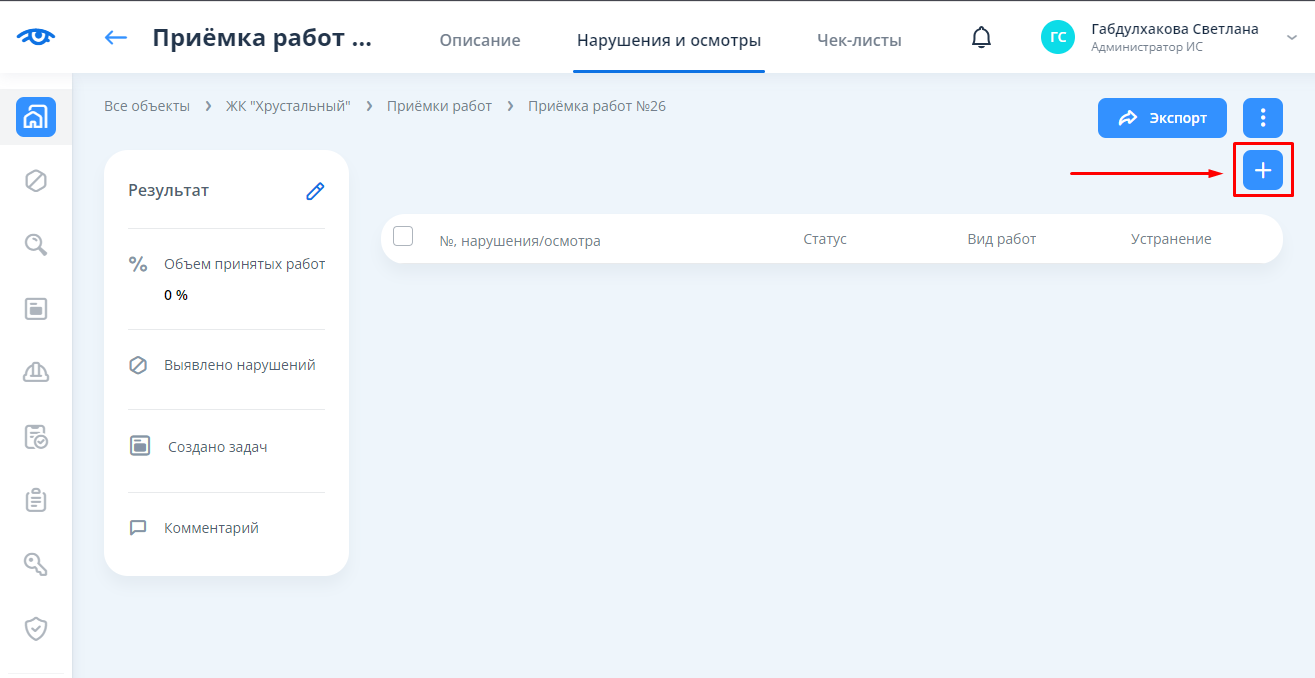Go back using the left arrow
The width and height of the screenshot is (1315, 678).
(116, 38)
